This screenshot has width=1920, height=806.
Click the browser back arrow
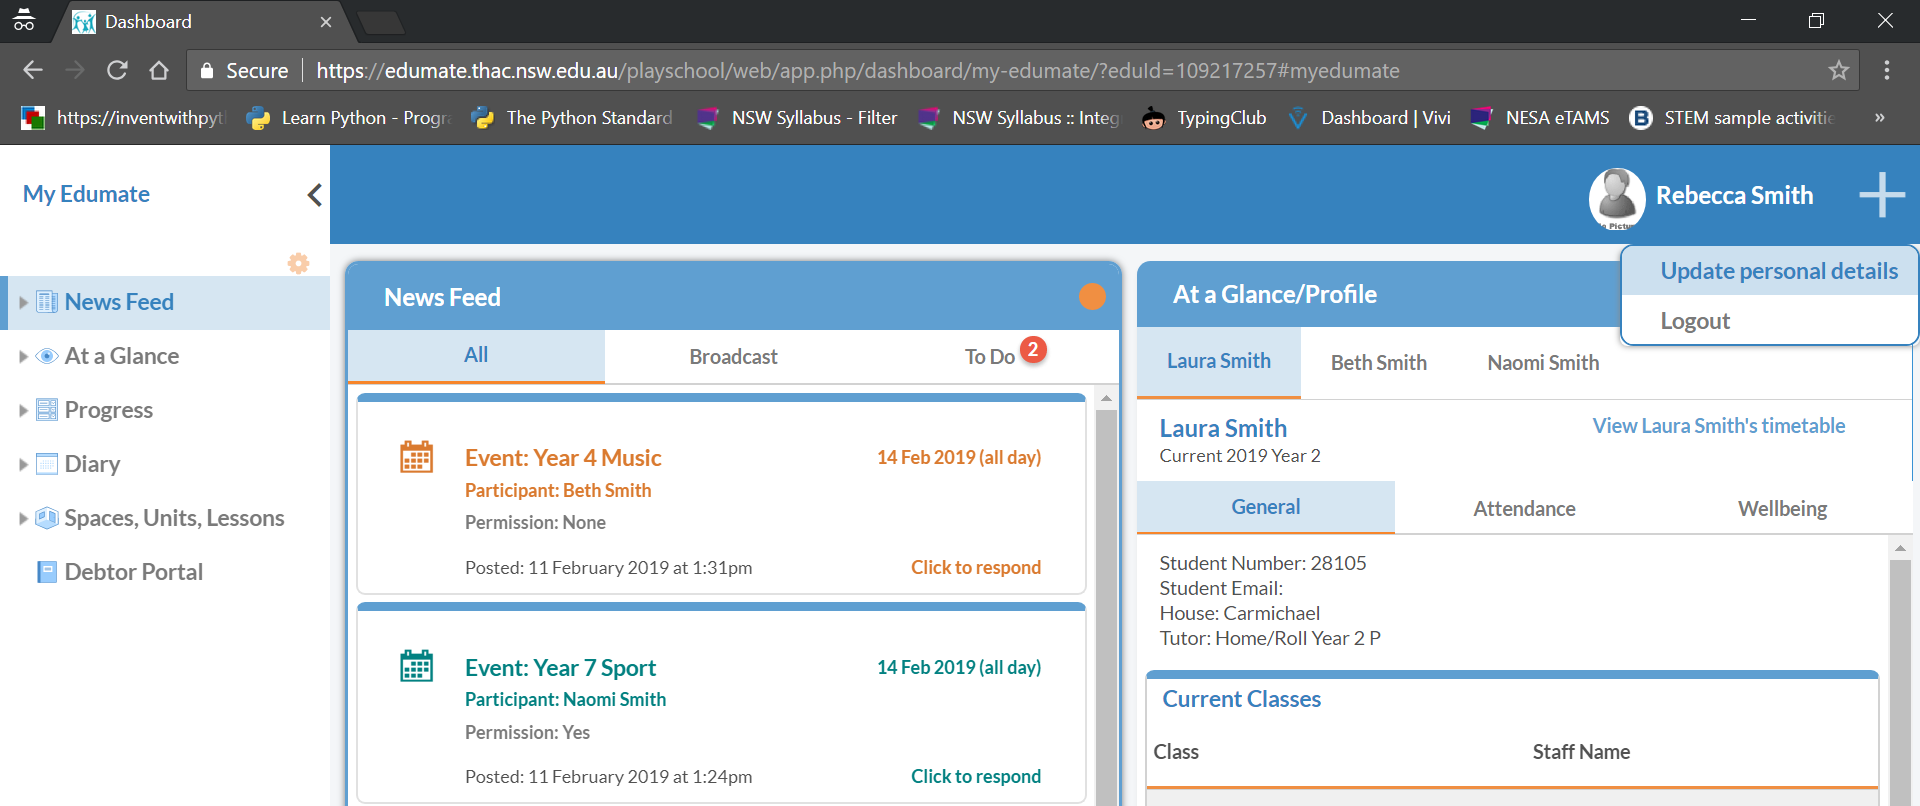pyautogui.click(x=32, y=70)
